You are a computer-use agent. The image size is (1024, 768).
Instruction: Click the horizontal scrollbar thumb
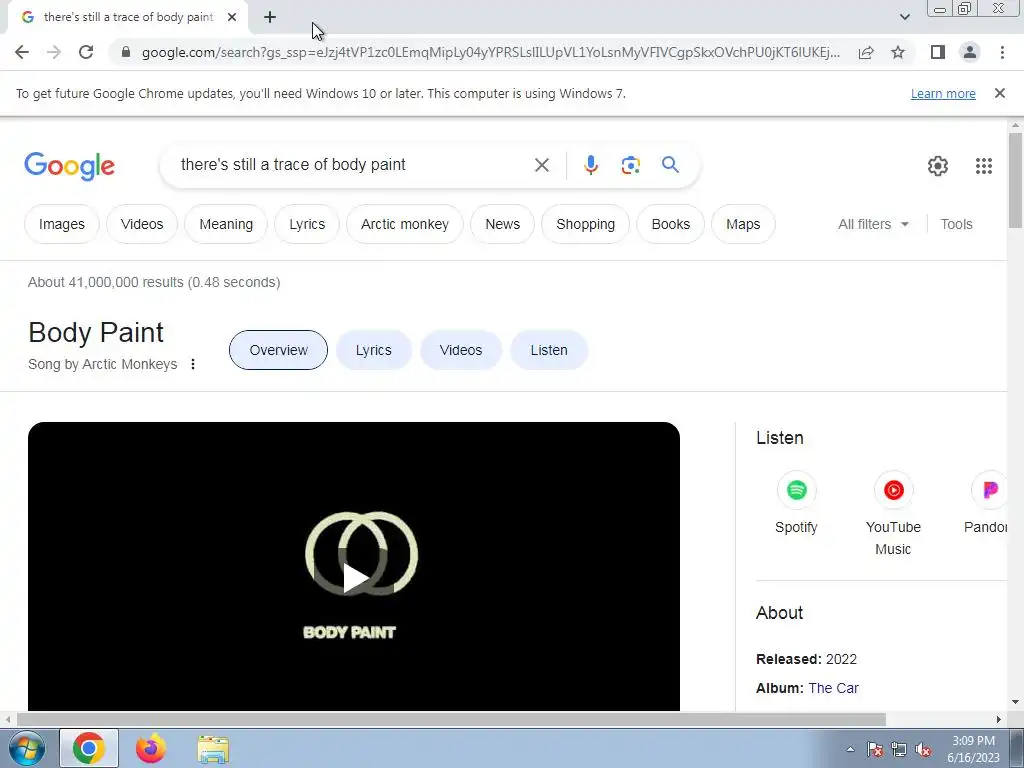451,719
